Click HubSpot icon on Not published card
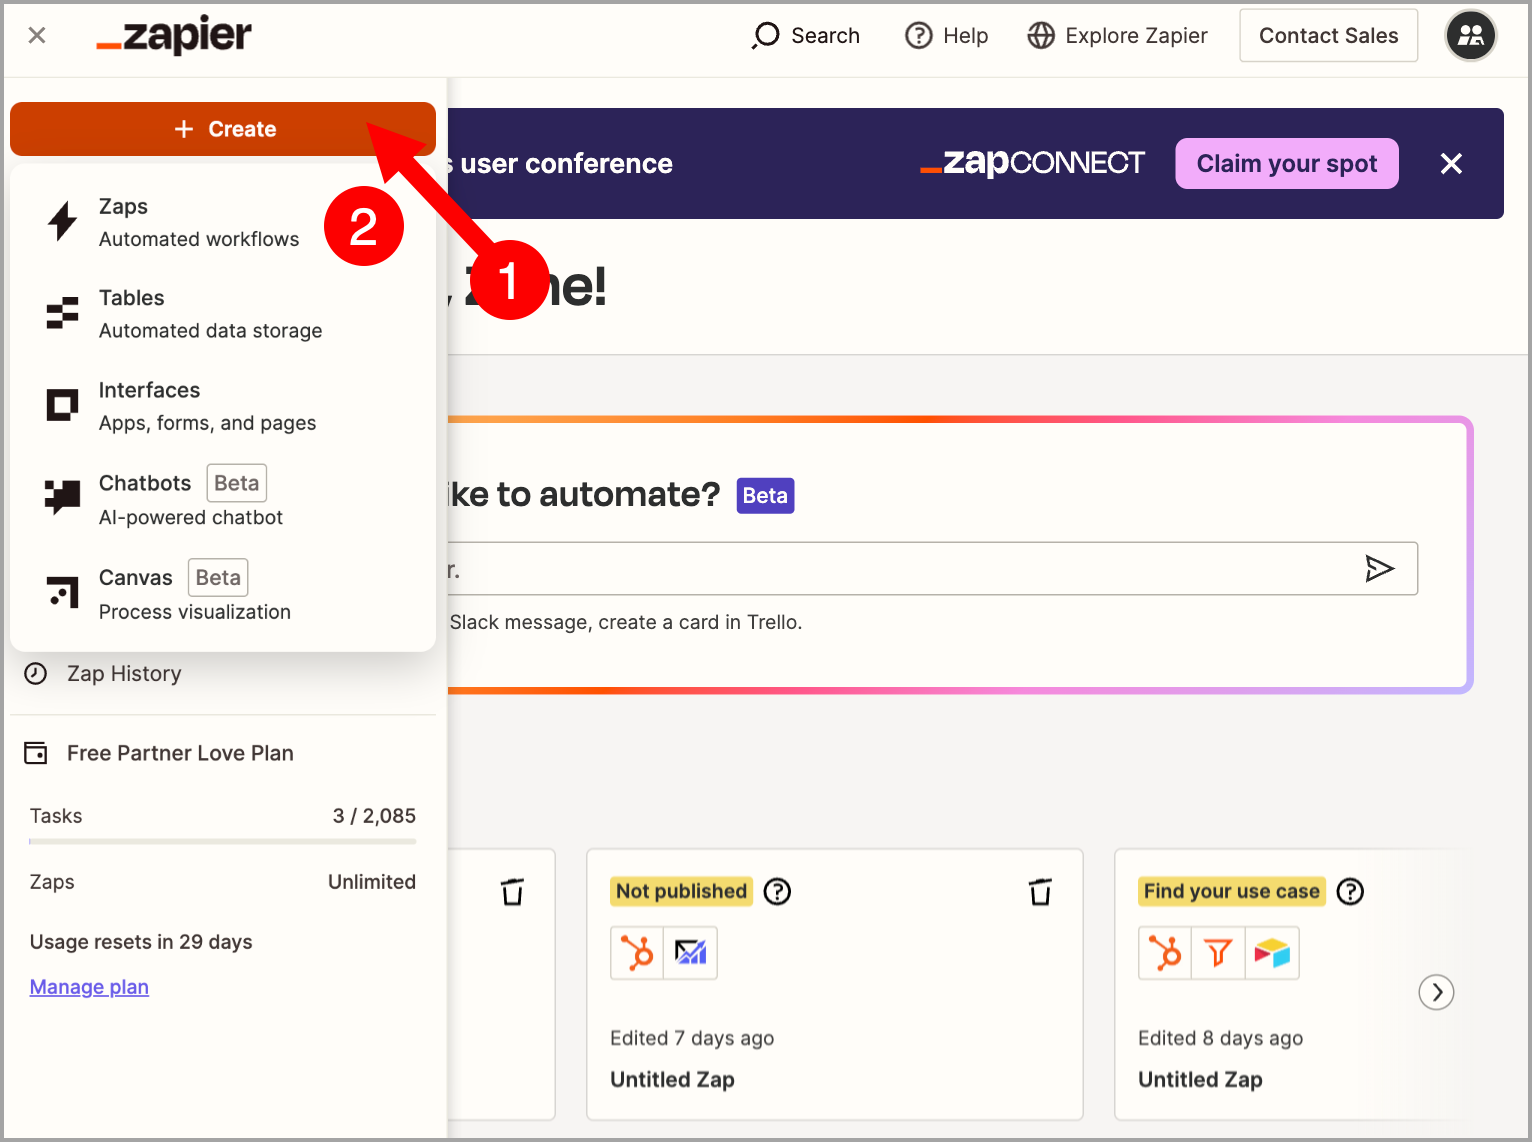This screenshot has width=1532, height=1142. click(637, 953)
